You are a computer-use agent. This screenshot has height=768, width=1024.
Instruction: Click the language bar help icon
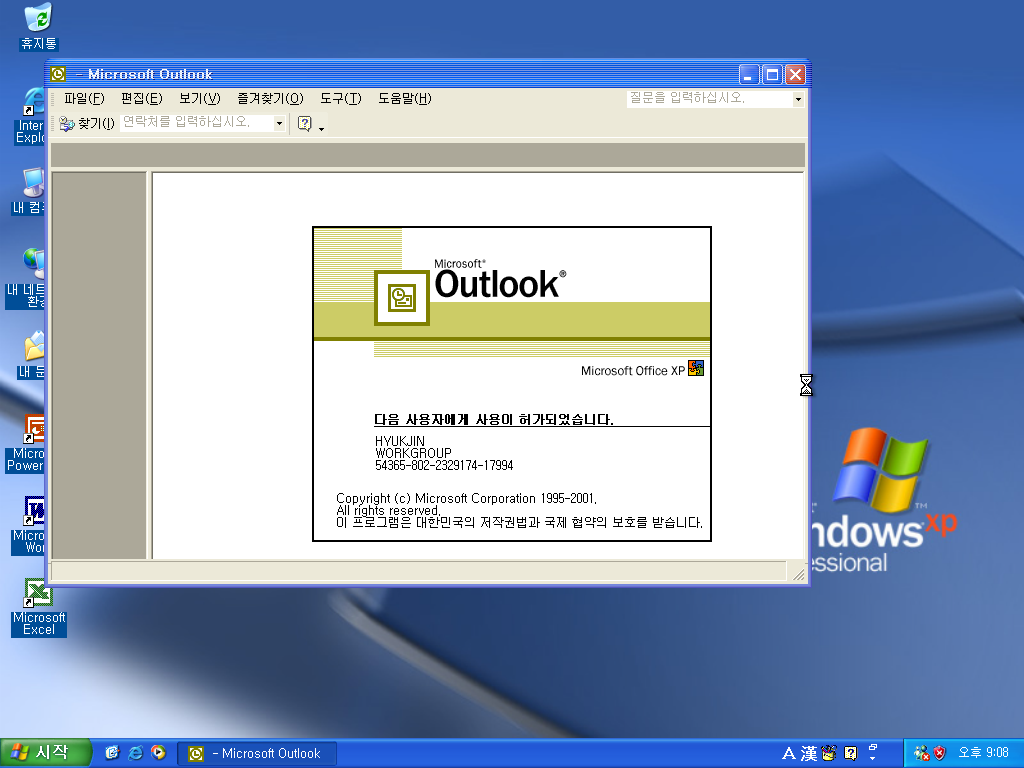pyautogui.click(x=850, y=754)
